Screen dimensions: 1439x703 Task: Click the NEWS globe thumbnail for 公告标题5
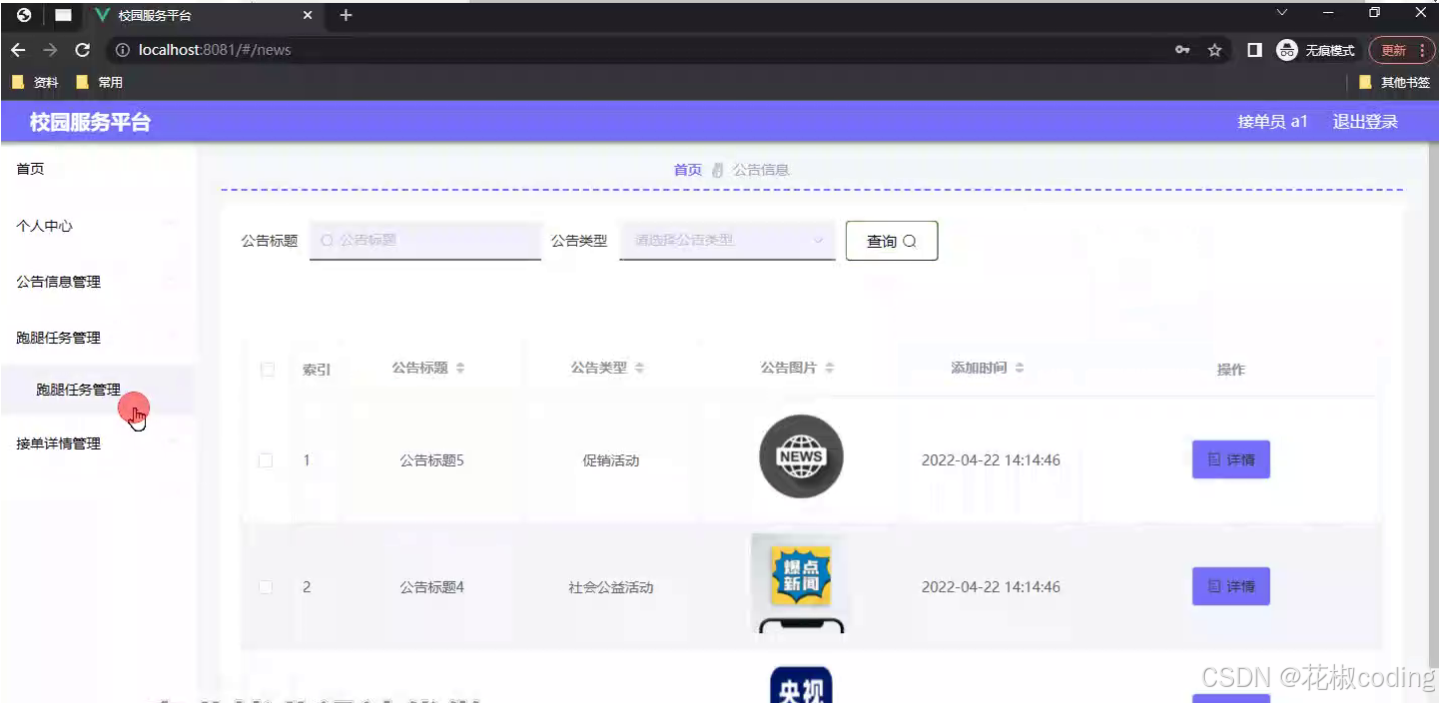[x=800, y=457]
